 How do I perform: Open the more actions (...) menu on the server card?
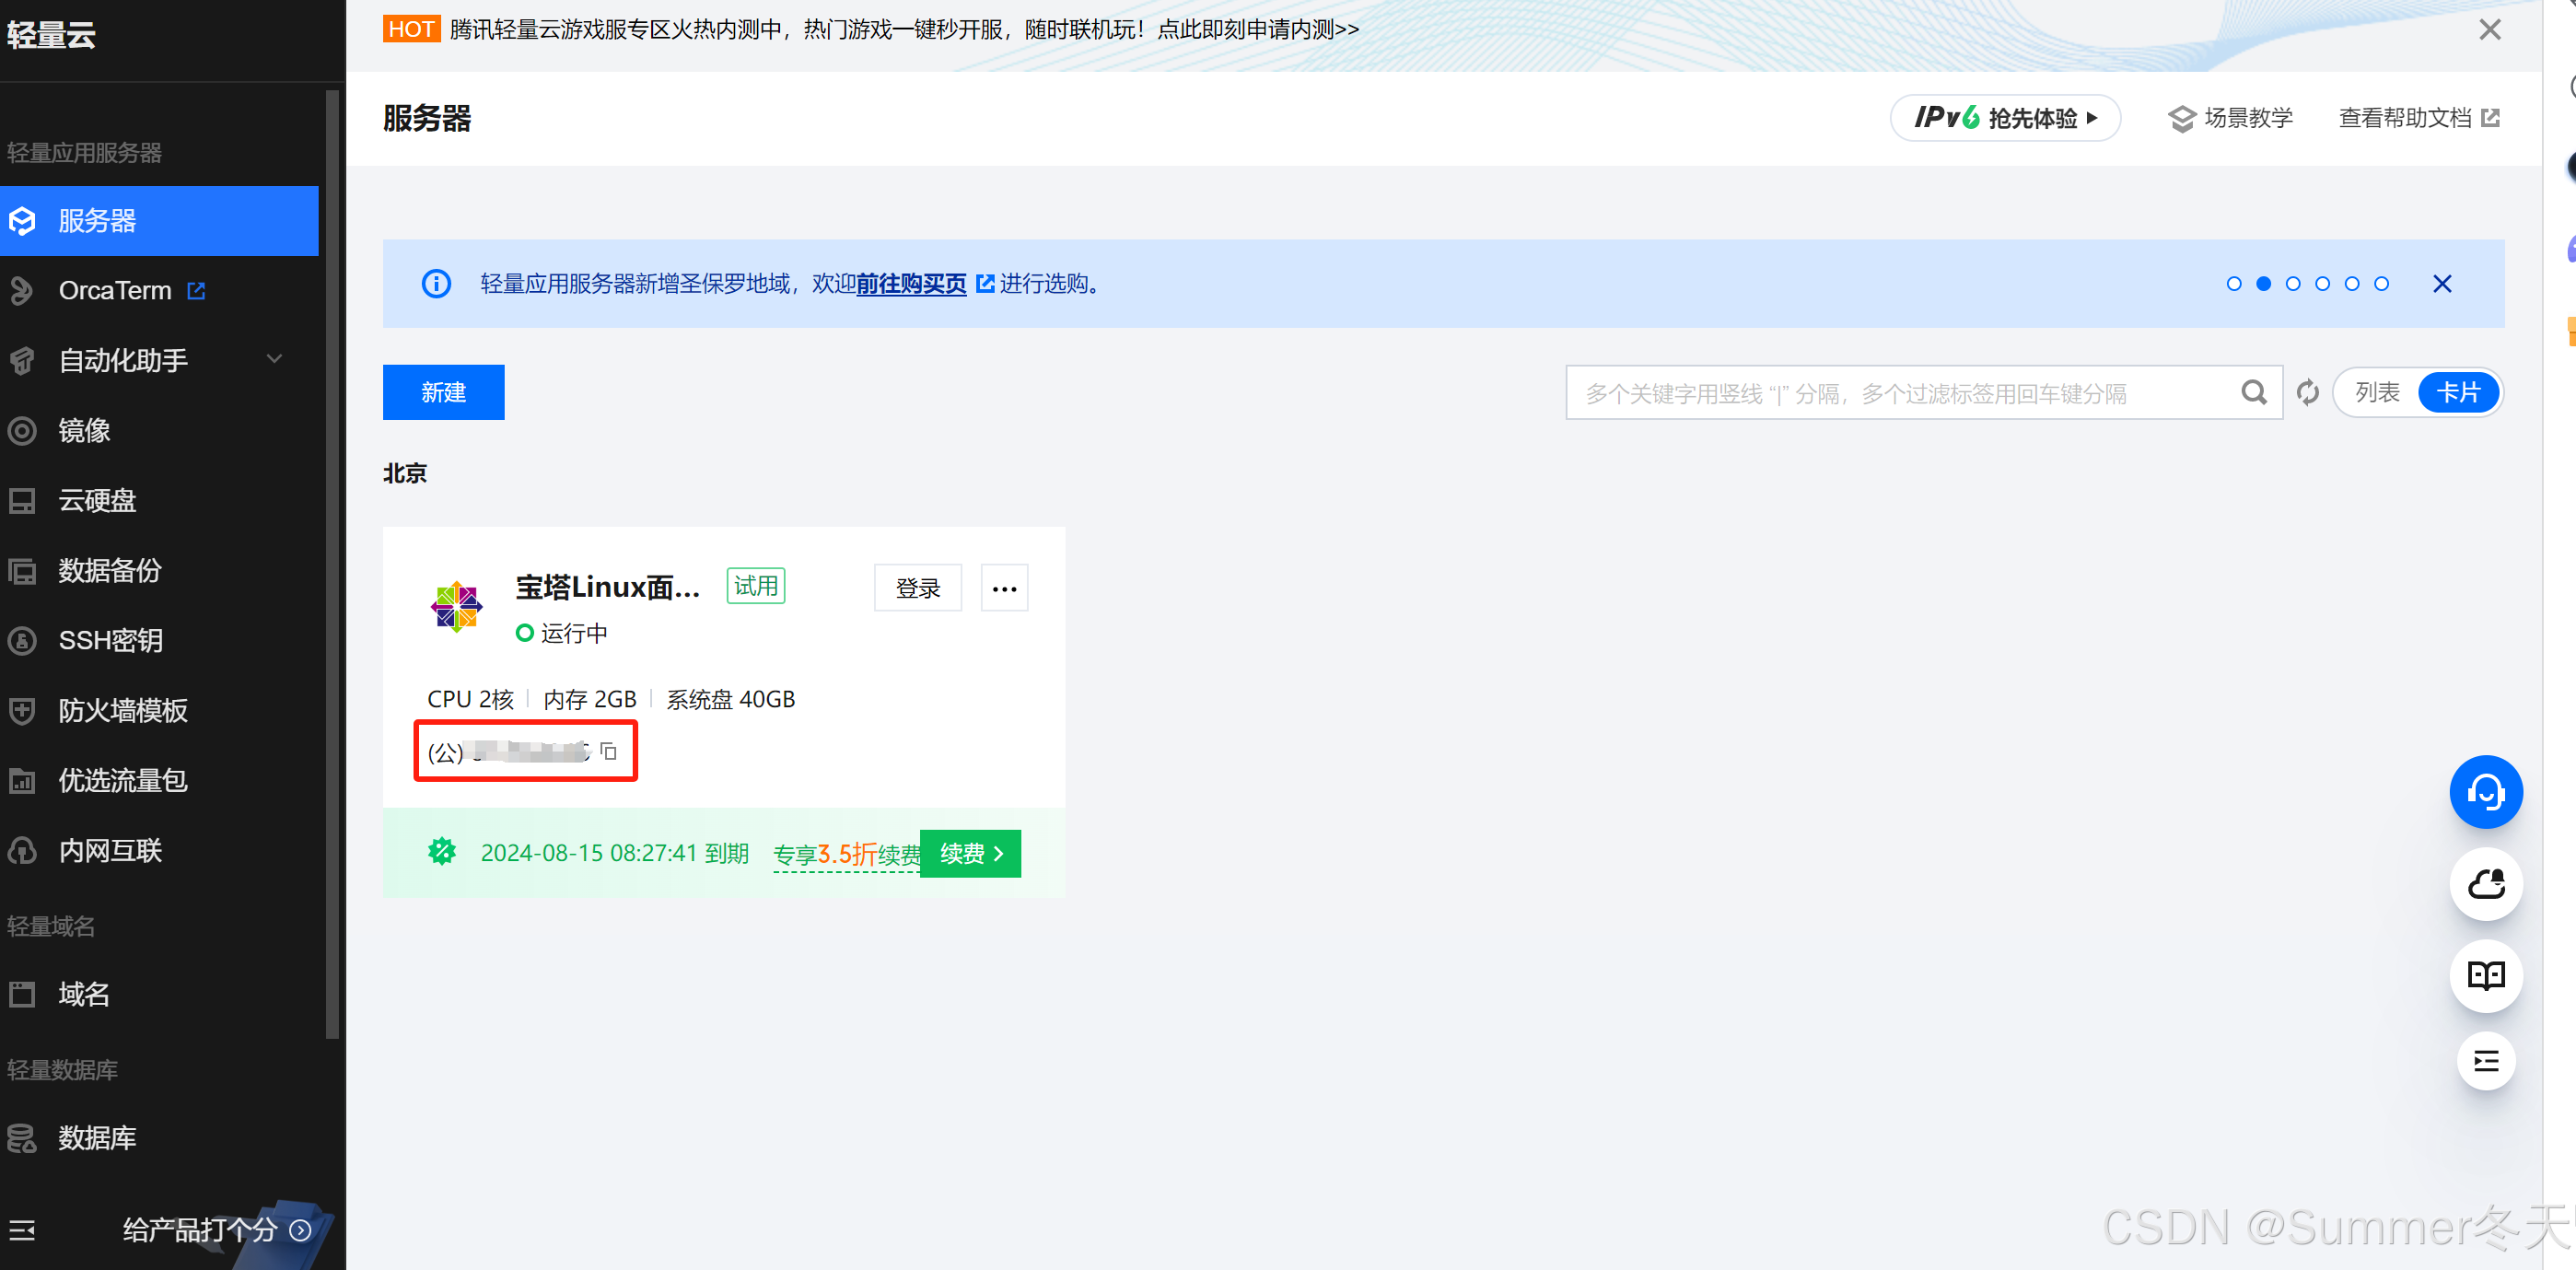(x=1005, y=588)
